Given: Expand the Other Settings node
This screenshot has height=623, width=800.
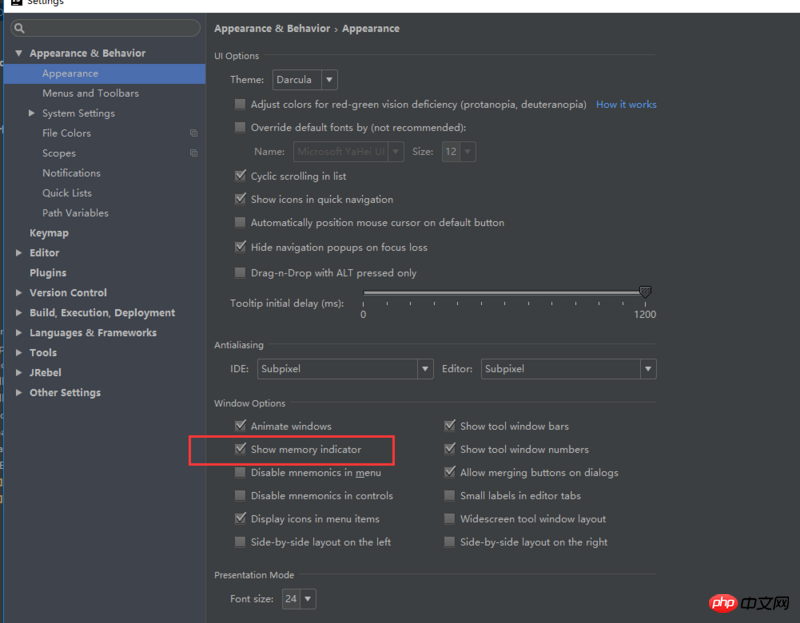Looking at the screenshot, I should click(19, 392).
